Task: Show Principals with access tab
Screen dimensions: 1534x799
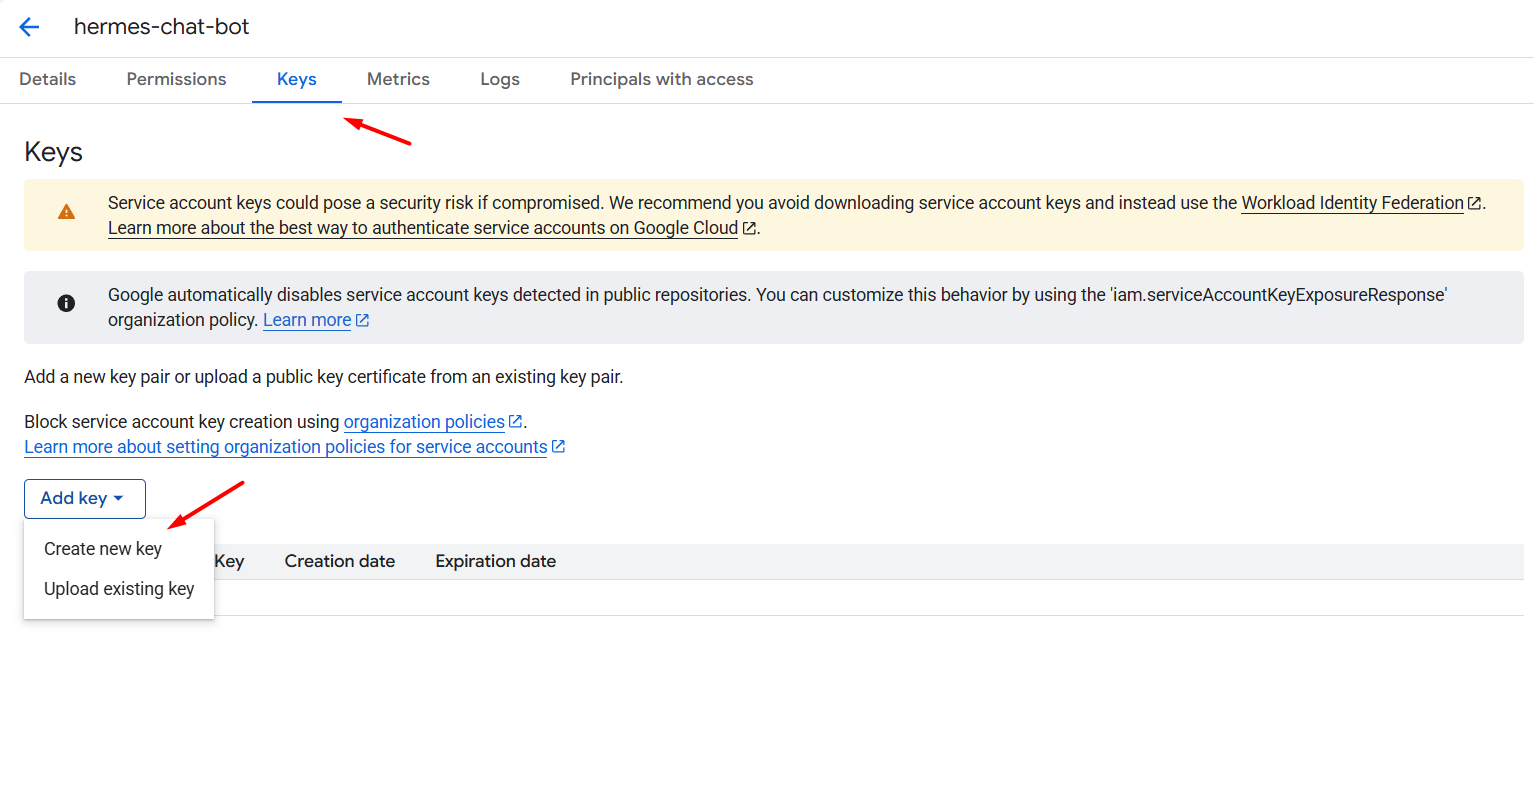Action: click(x=662, y=80)
